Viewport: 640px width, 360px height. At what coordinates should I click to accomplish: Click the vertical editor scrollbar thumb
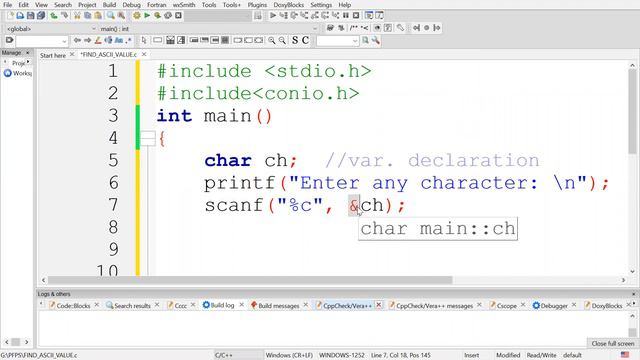[632, 111]
